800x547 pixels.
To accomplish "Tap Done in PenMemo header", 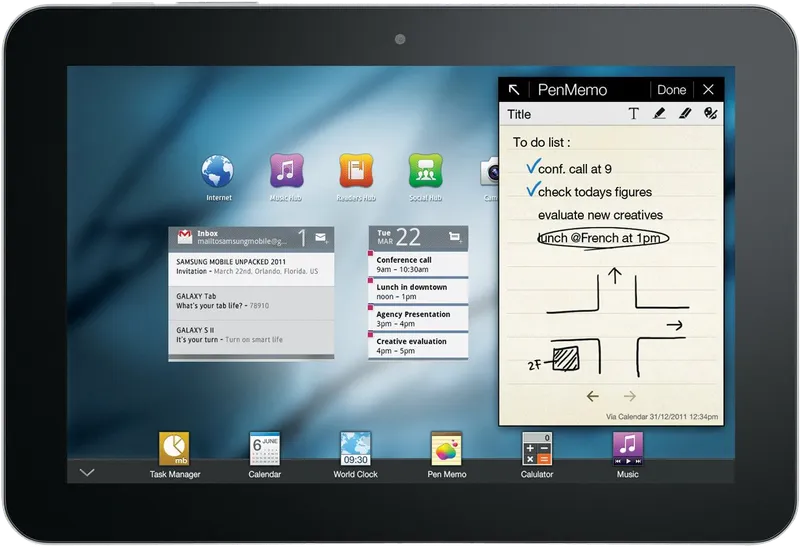I will (x=671, y=90).
